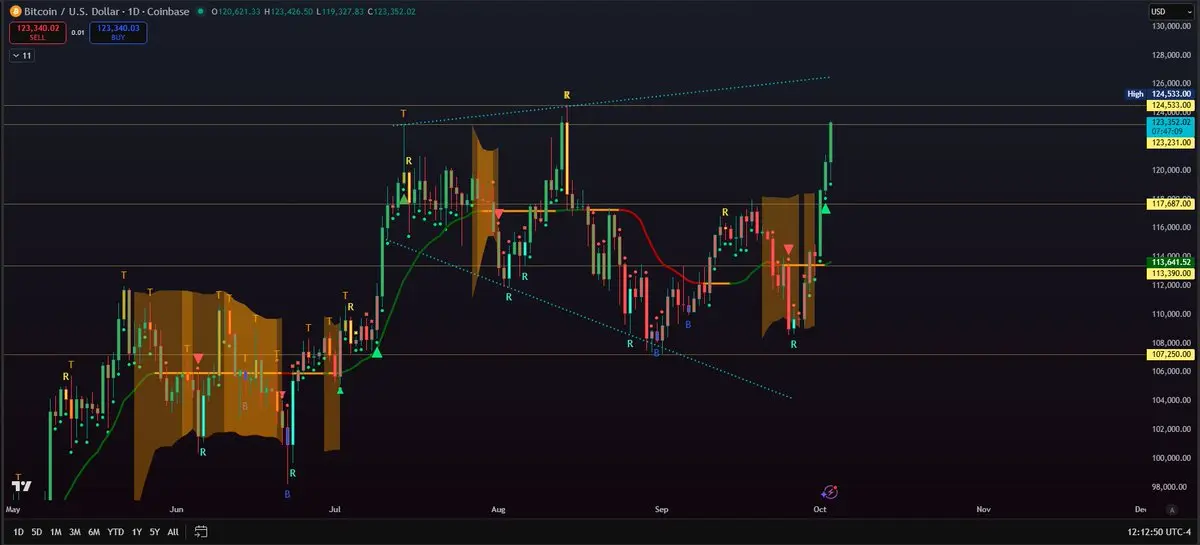Click the open price O120,621.33 value

click(x=235, y=11)
